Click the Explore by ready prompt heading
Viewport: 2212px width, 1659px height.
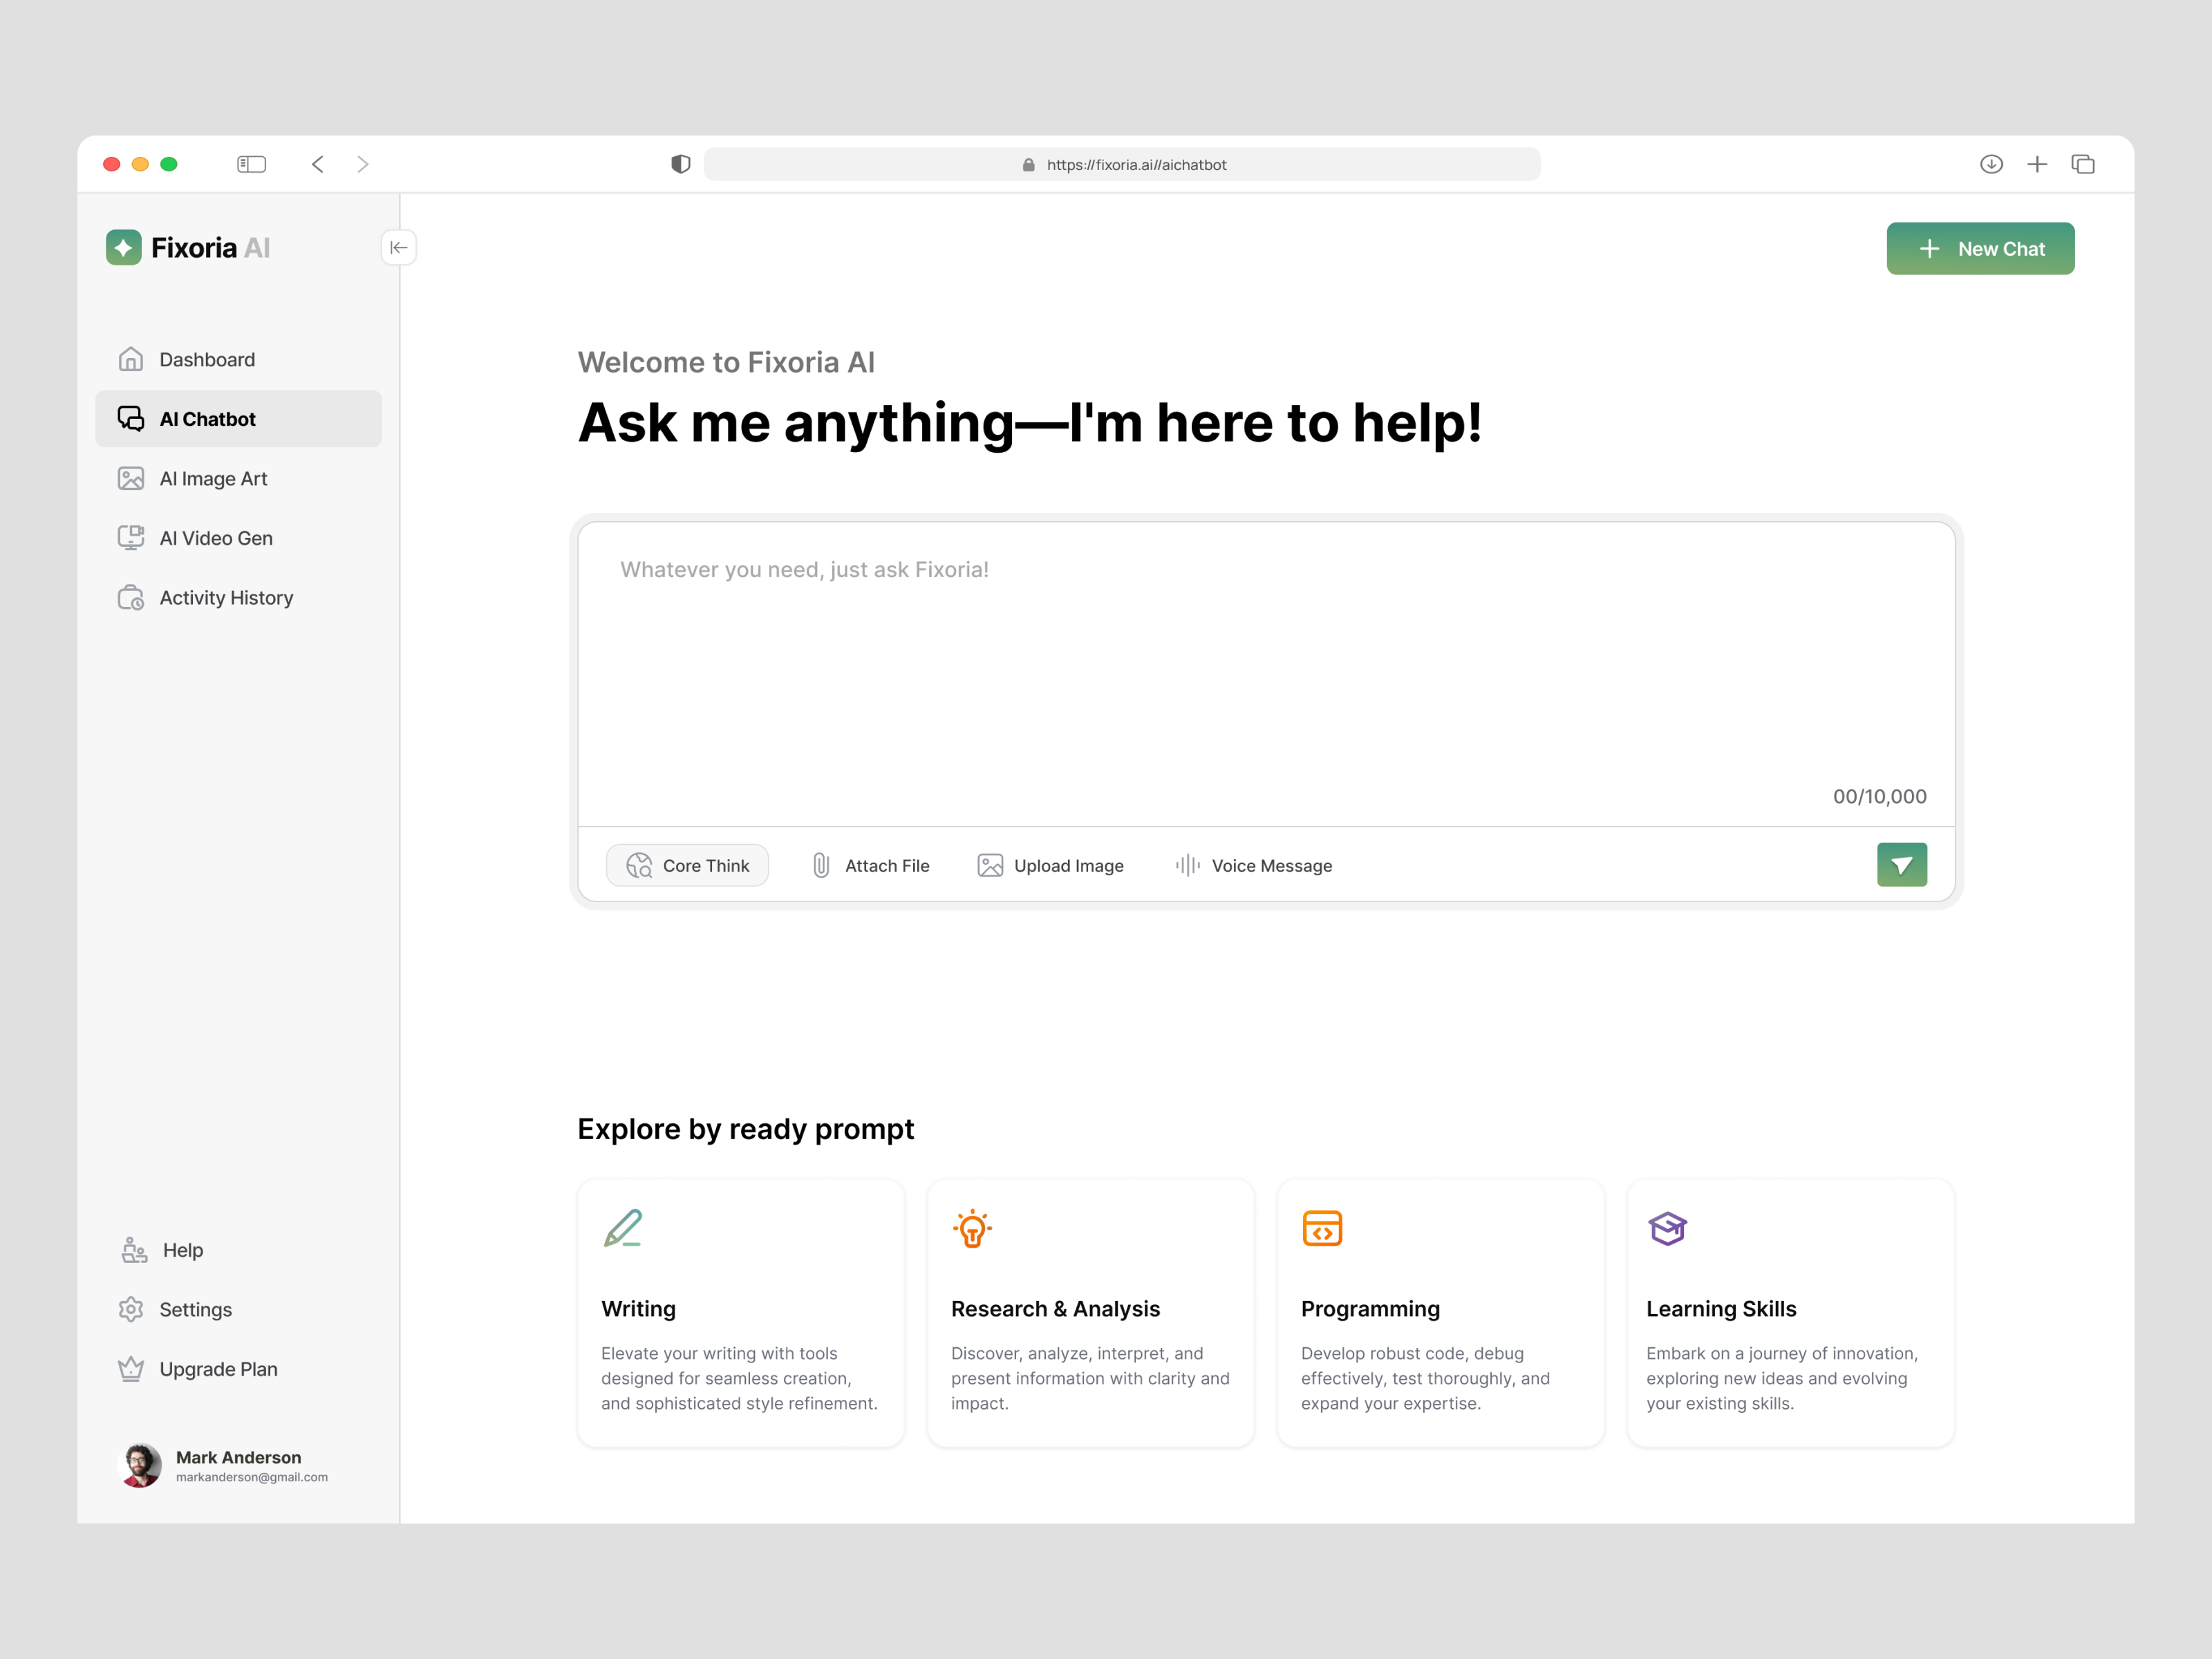coord(746,1129)
